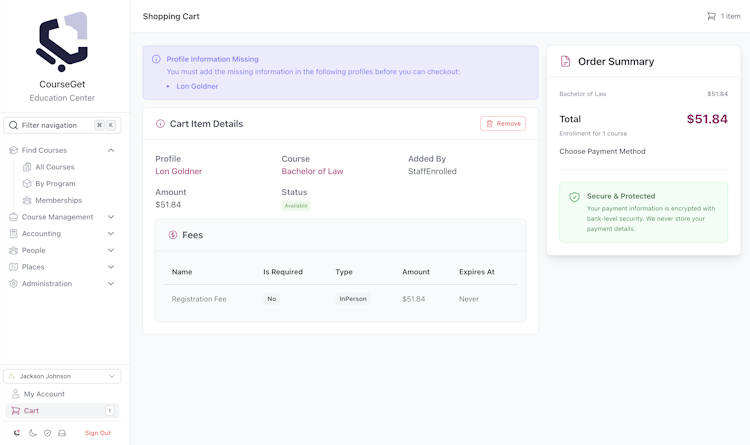The height and width of the screenshot is (445, 750).
Task: Click the Find Courses graduation cap icon
Action: [13, 150]
